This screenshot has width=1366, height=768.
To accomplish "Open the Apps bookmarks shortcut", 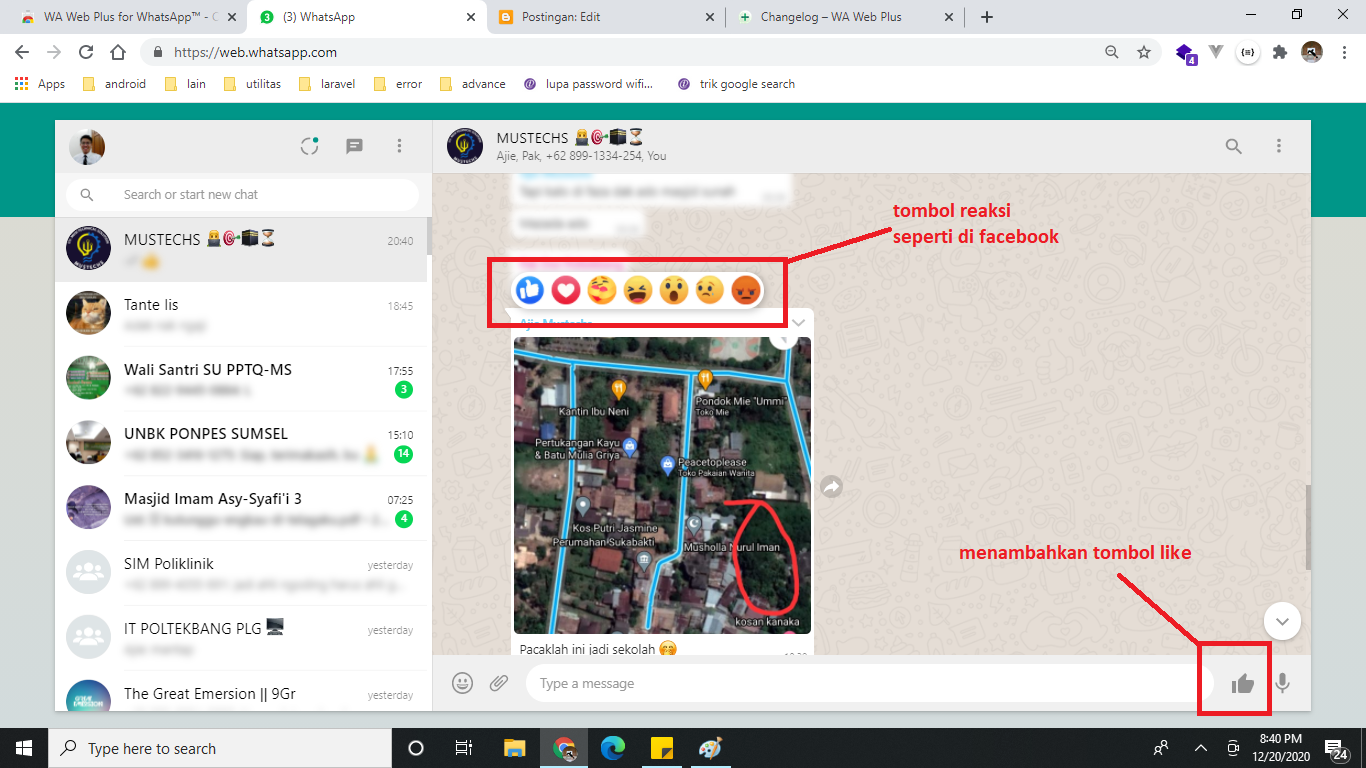I will [x=40, y=84].
